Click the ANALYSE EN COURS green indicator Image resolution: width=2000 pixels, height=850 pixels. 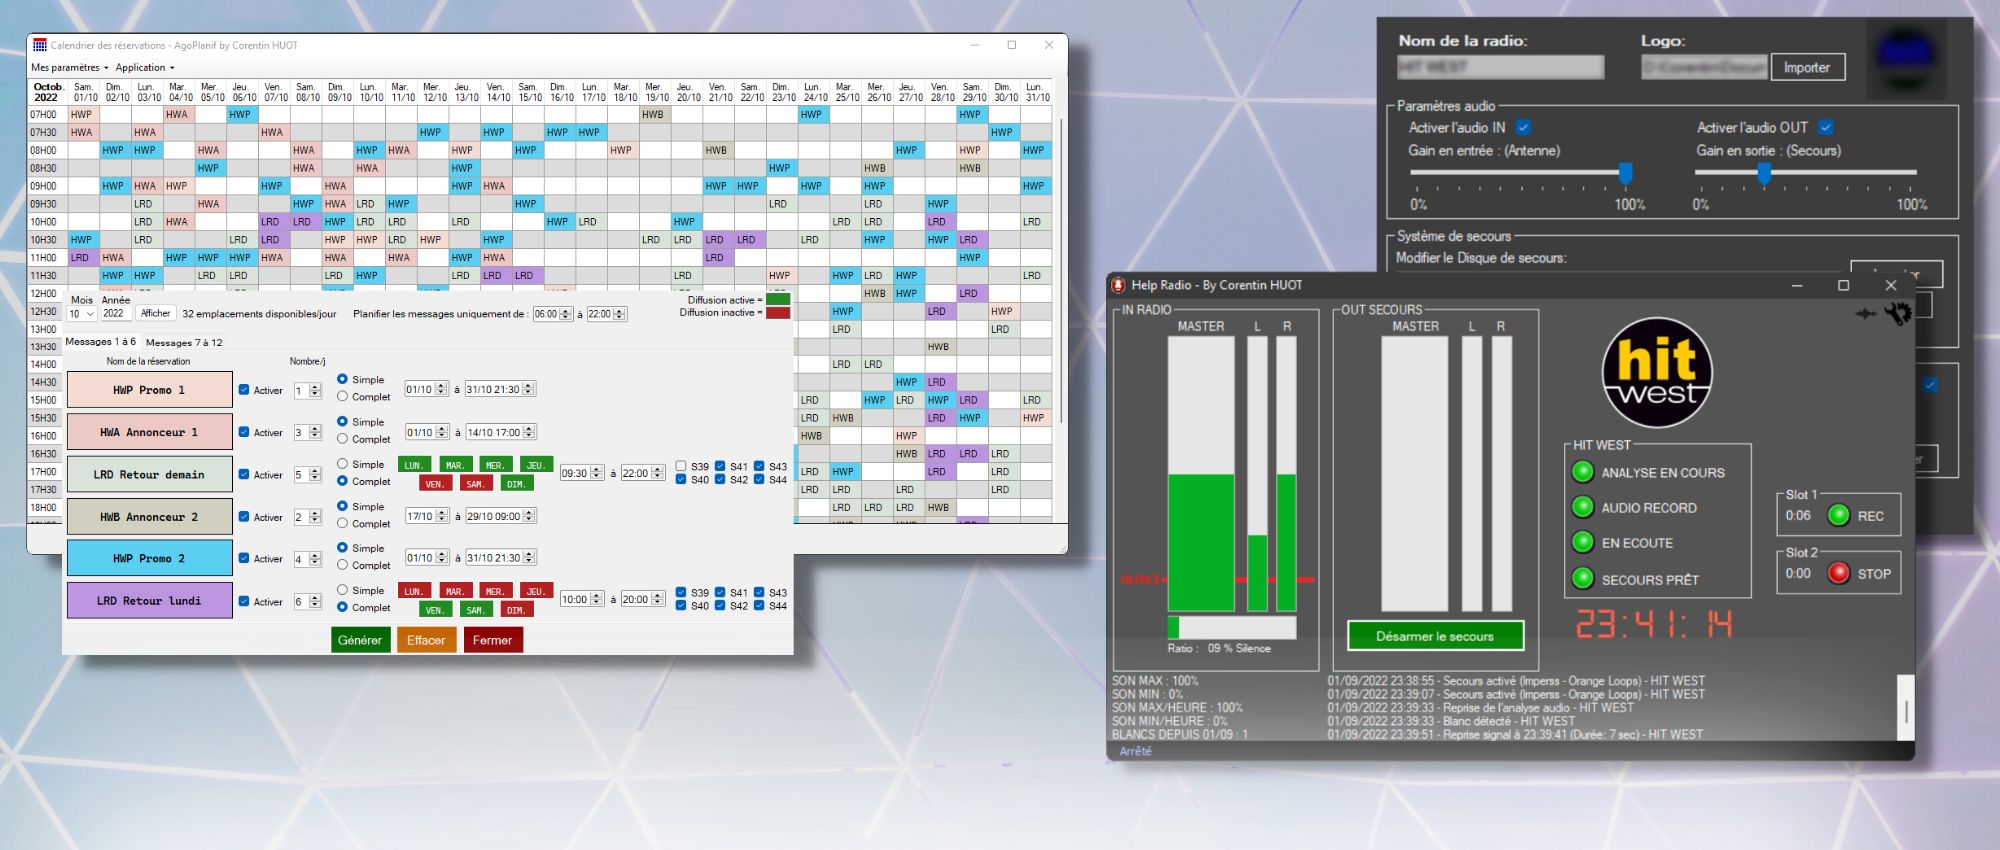pyautogui.click(x=1583, y=472)
